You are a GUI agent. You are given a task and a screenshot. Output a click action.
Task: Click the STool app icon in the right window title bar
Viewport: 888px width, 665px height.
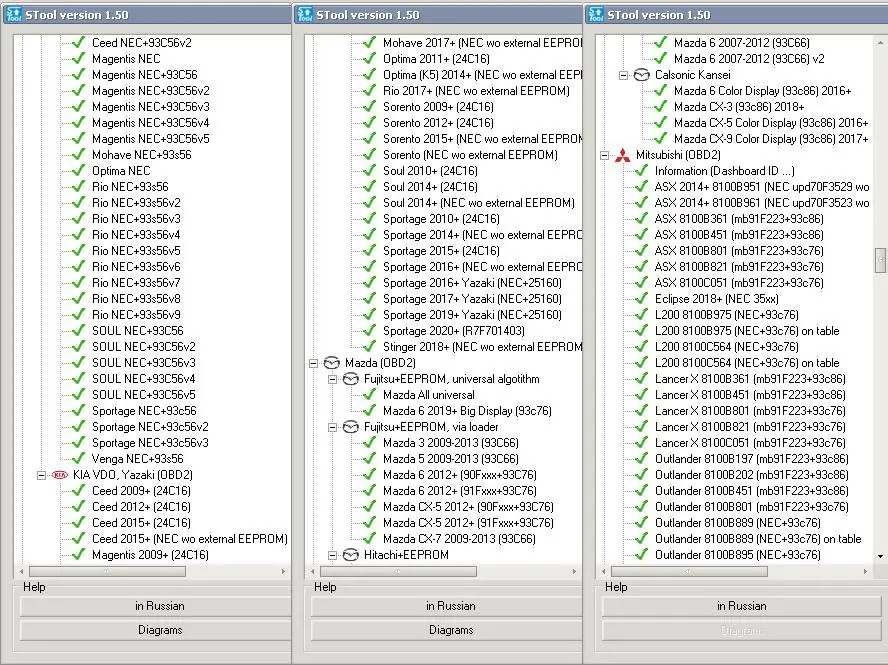pyautogui.click(x=596, y=14)
